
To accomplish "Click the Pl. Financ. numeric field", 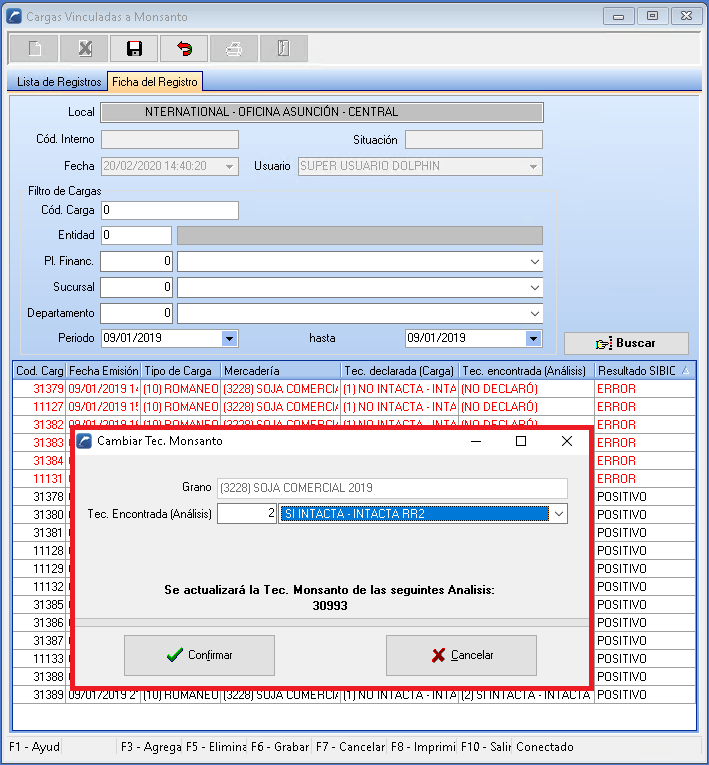I will 137,262.
